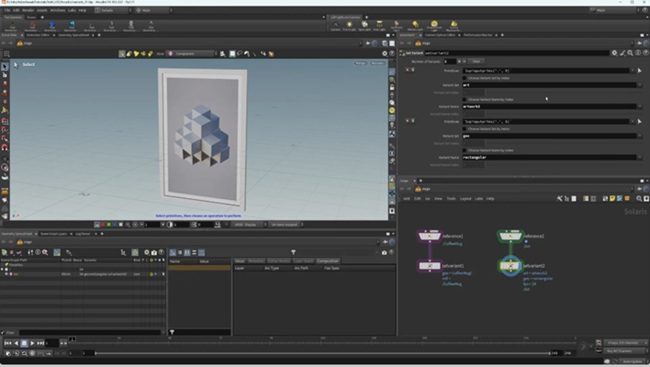Image resolution: width=650 pixels, height=367 pixels.
Task: Click network editor find magnifier icon
Action: tap(639, 199)
